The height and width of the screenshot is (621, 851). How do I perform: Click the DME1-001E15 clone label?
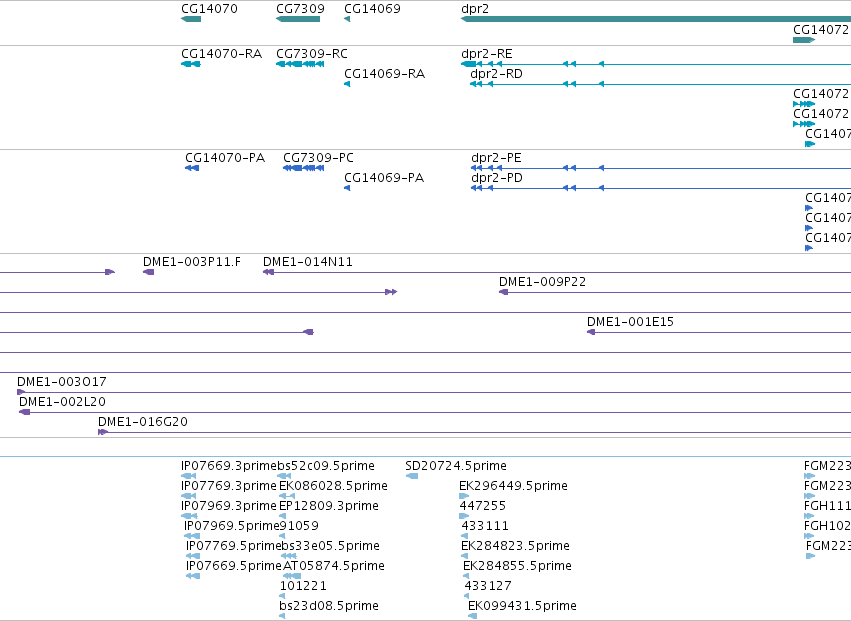click(630, 322)
